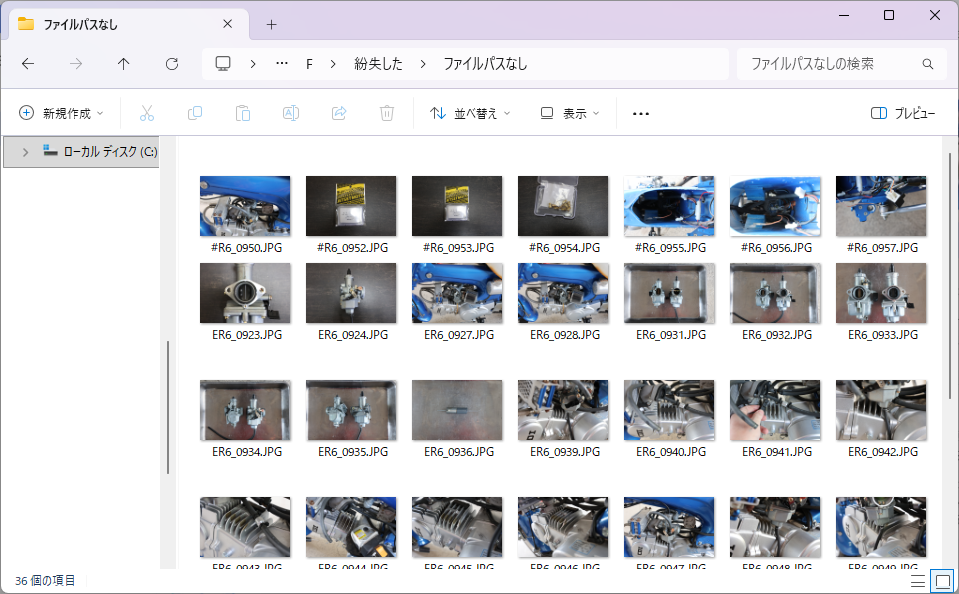Refresh the current folder view
Viewport: 959px width, 594px height.
pos(172,64)
